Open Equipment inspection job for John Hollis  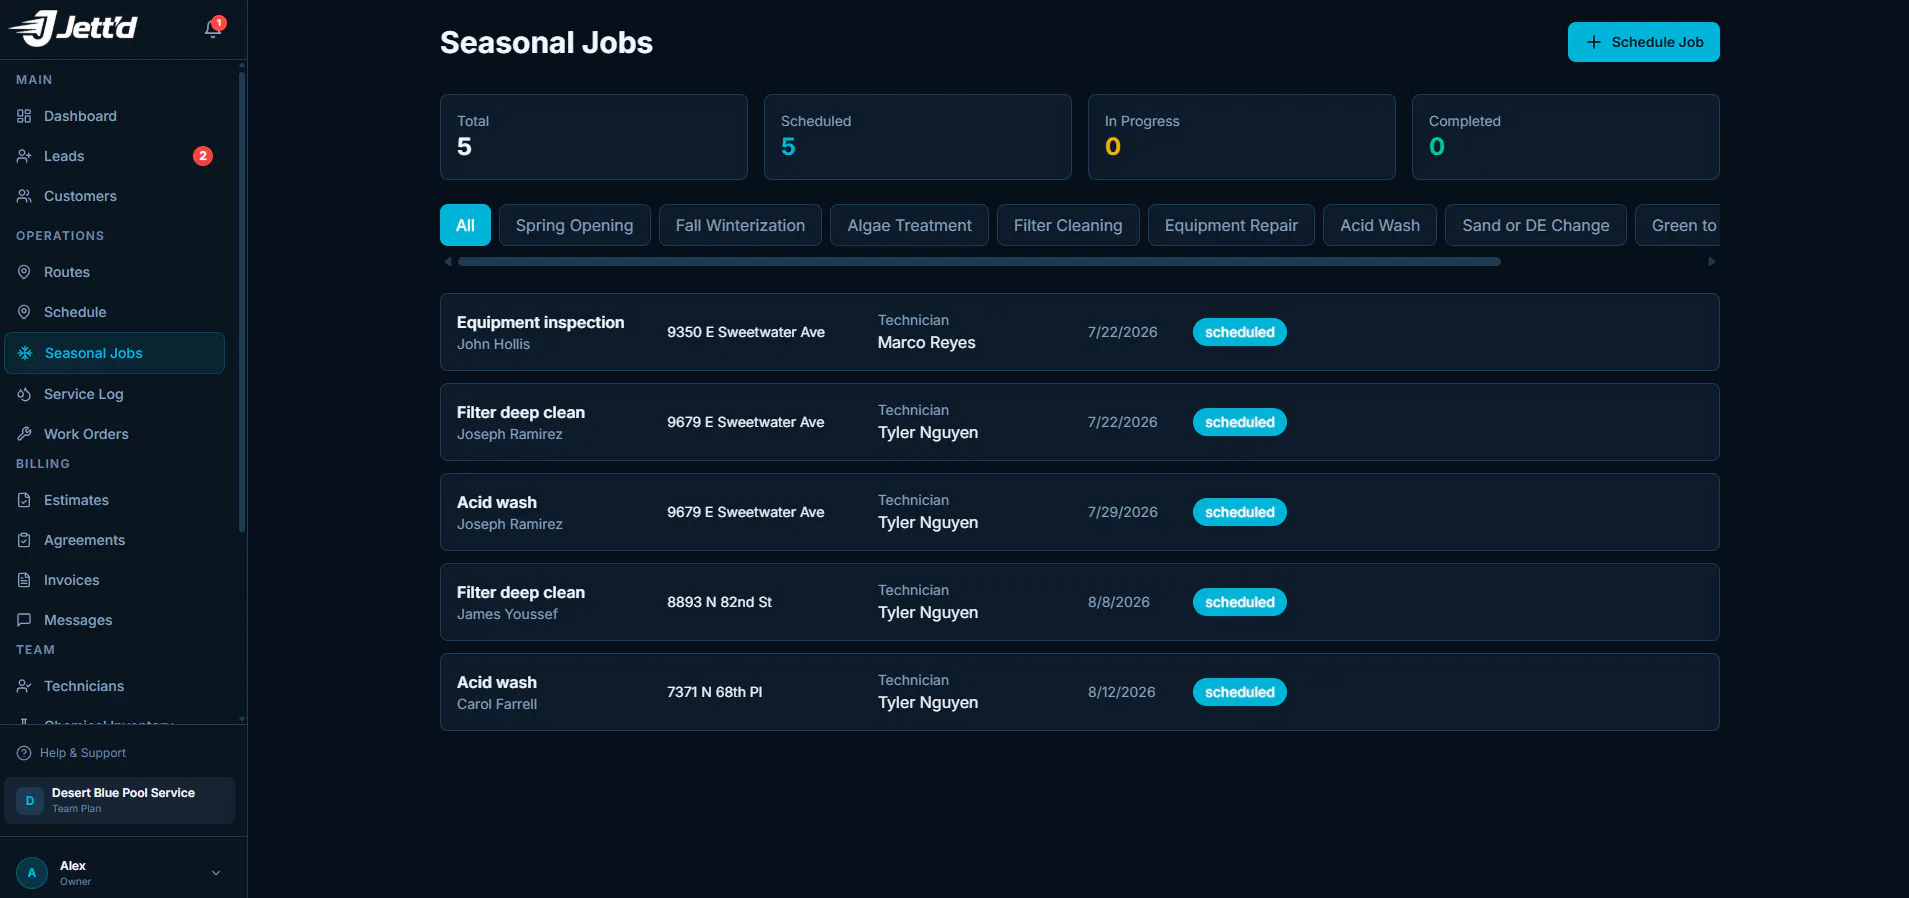[x=1079, y=332]
